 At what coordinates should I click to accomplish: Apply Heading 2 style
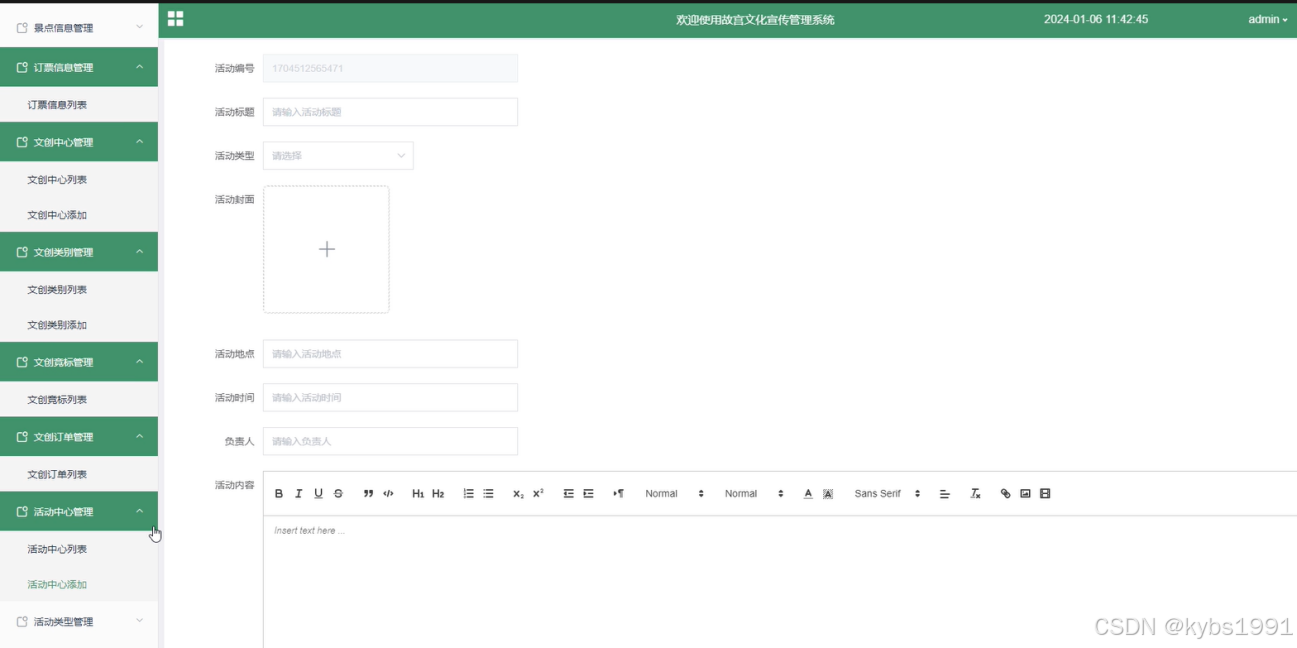point(438,494)
